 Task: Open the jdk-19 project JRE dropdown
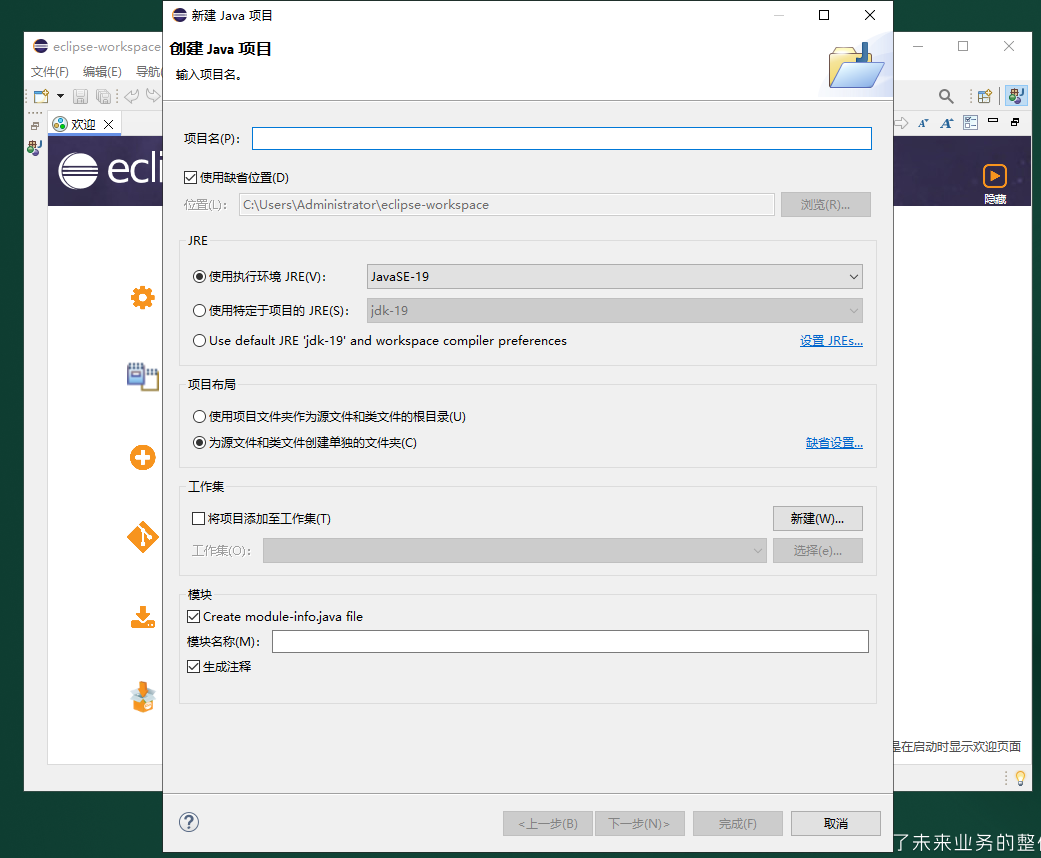(615, 310)
